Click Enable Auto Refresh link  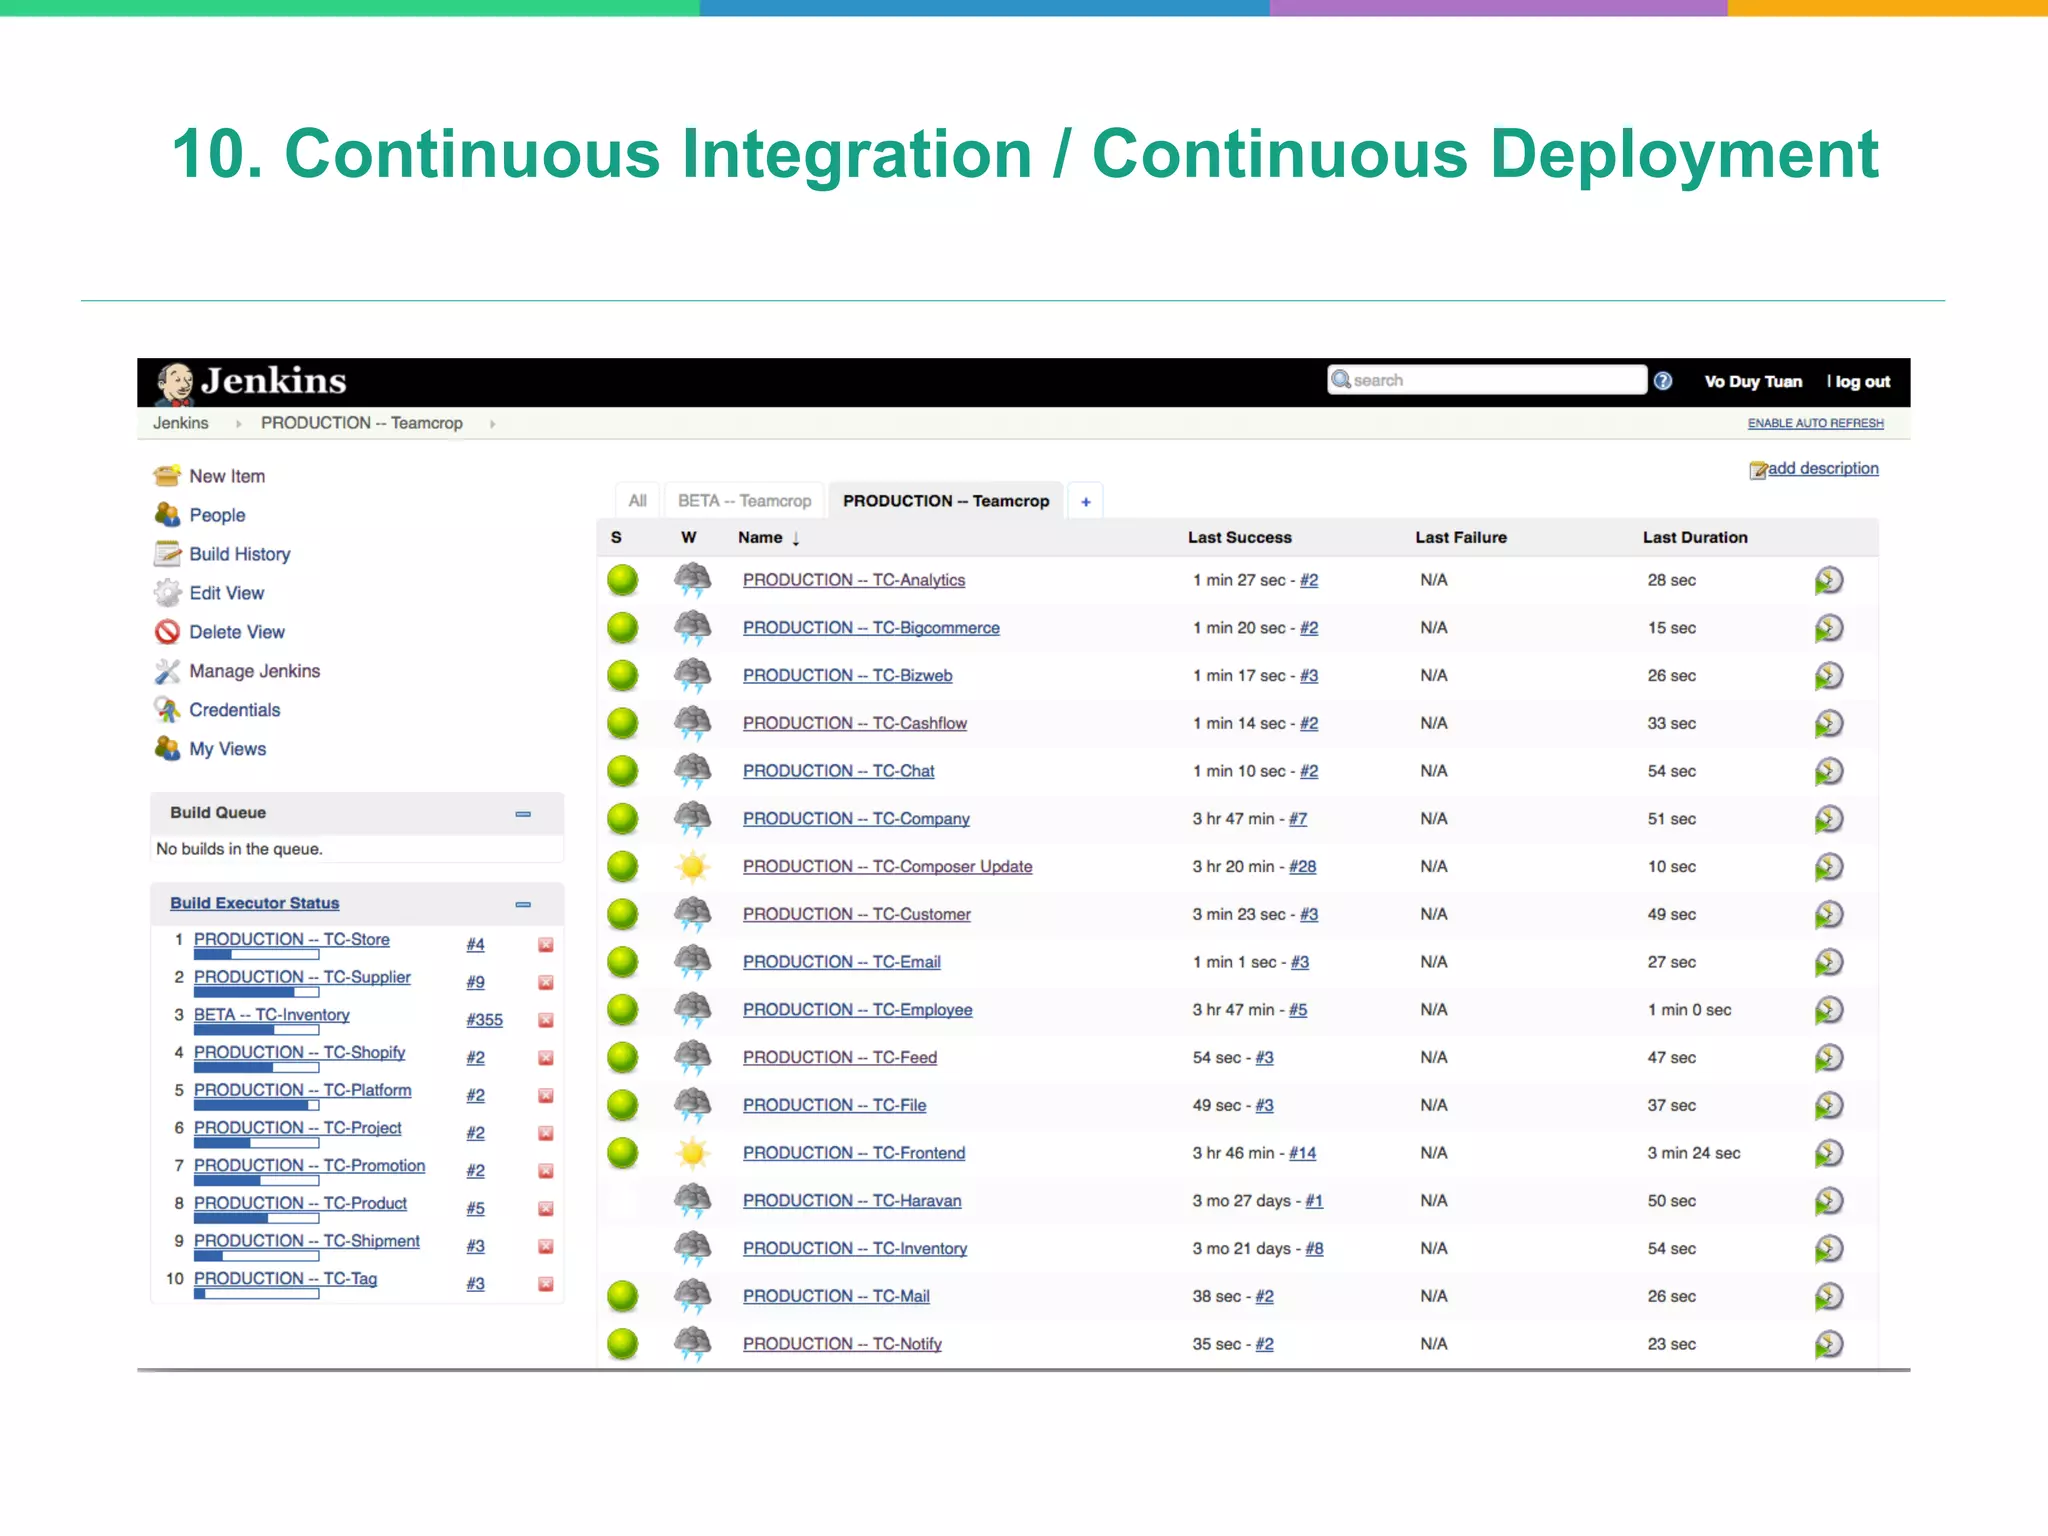click(1815, 424)
